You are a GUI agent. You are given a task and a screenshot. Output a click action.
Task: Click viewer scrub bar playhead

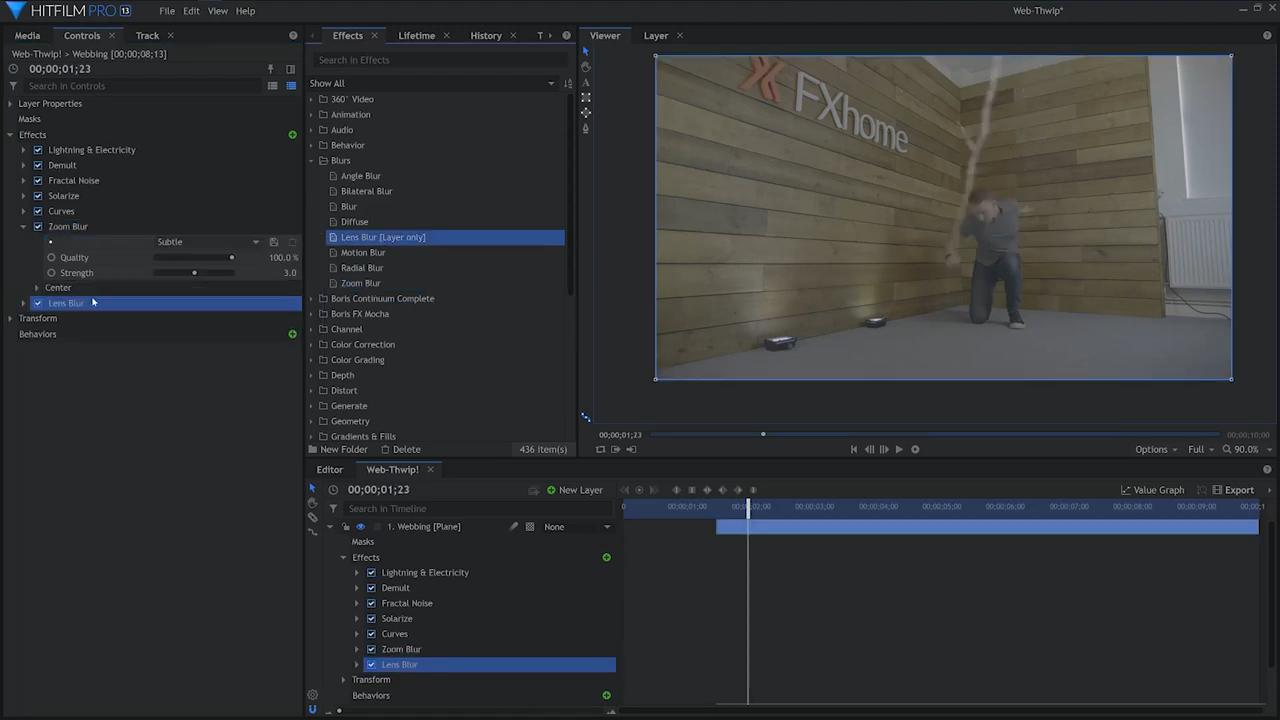pyautogui.click(x=763, y=434)
